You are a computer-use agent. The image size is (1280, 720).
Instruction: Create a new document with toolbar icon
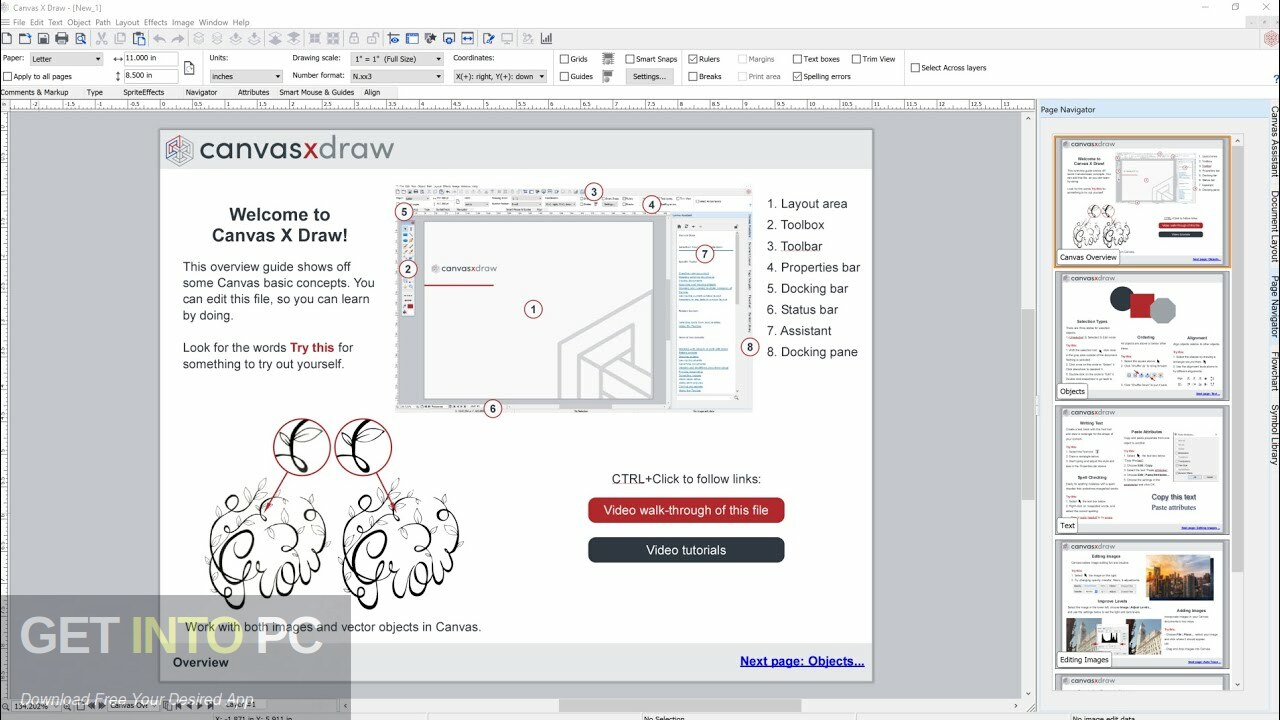point(7,39)
